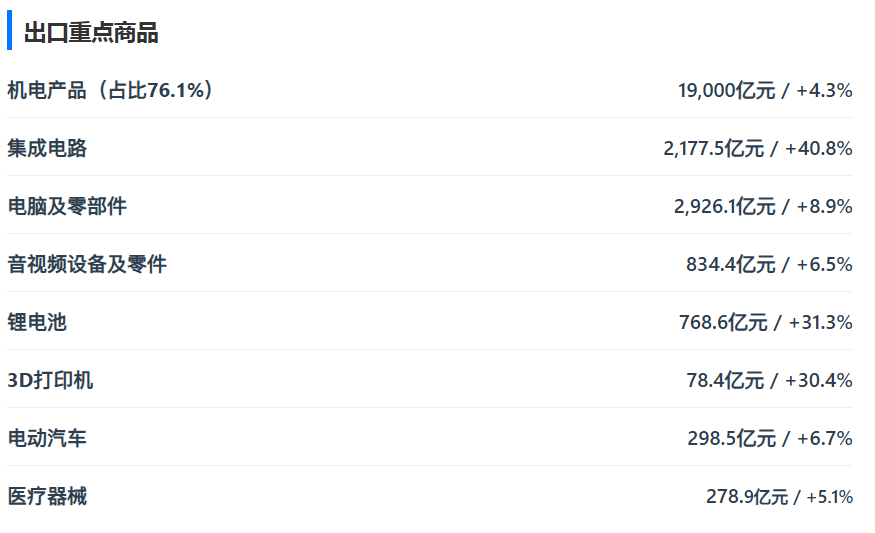The height and width of the screenshot is (533, 875).
Task: Select the 2,177.5亿元 amount for 集成电路
Action: tap(713, 149)
